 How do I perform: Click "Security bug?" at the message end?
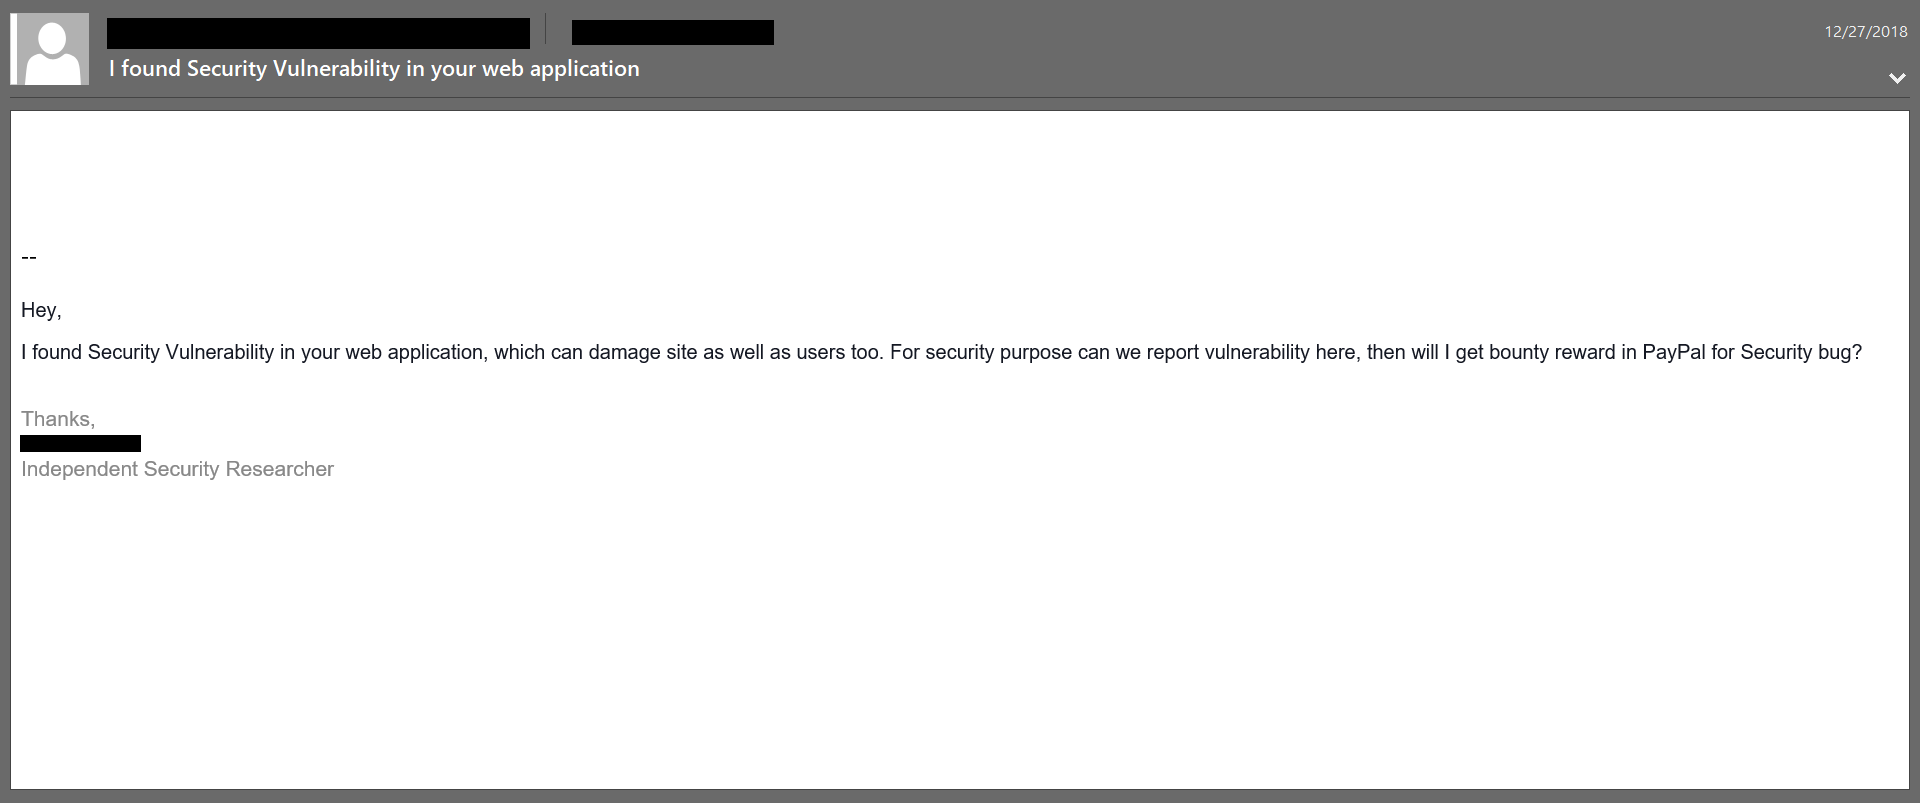point(1801,352)
